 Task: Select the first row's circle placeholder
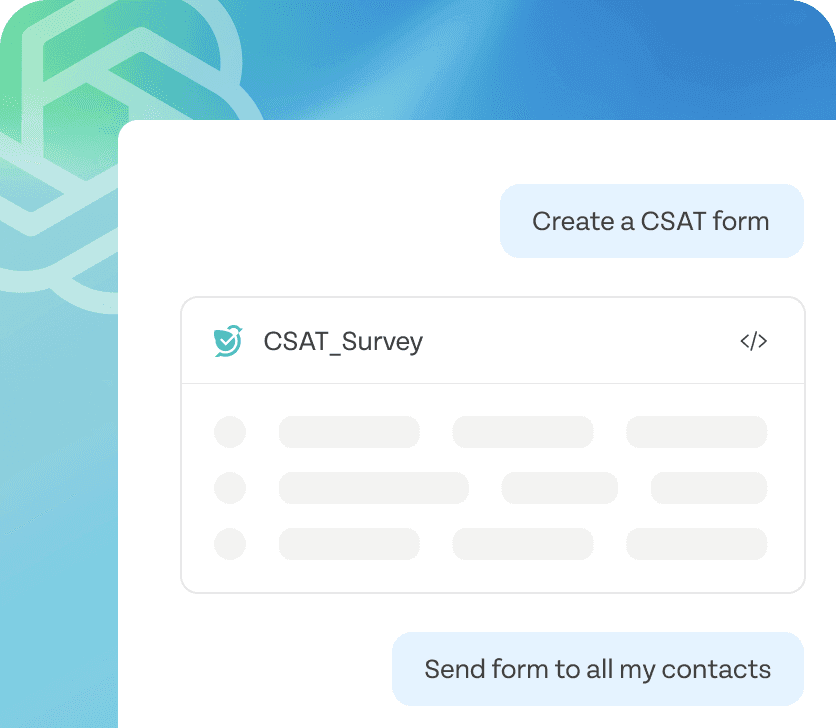230,432
